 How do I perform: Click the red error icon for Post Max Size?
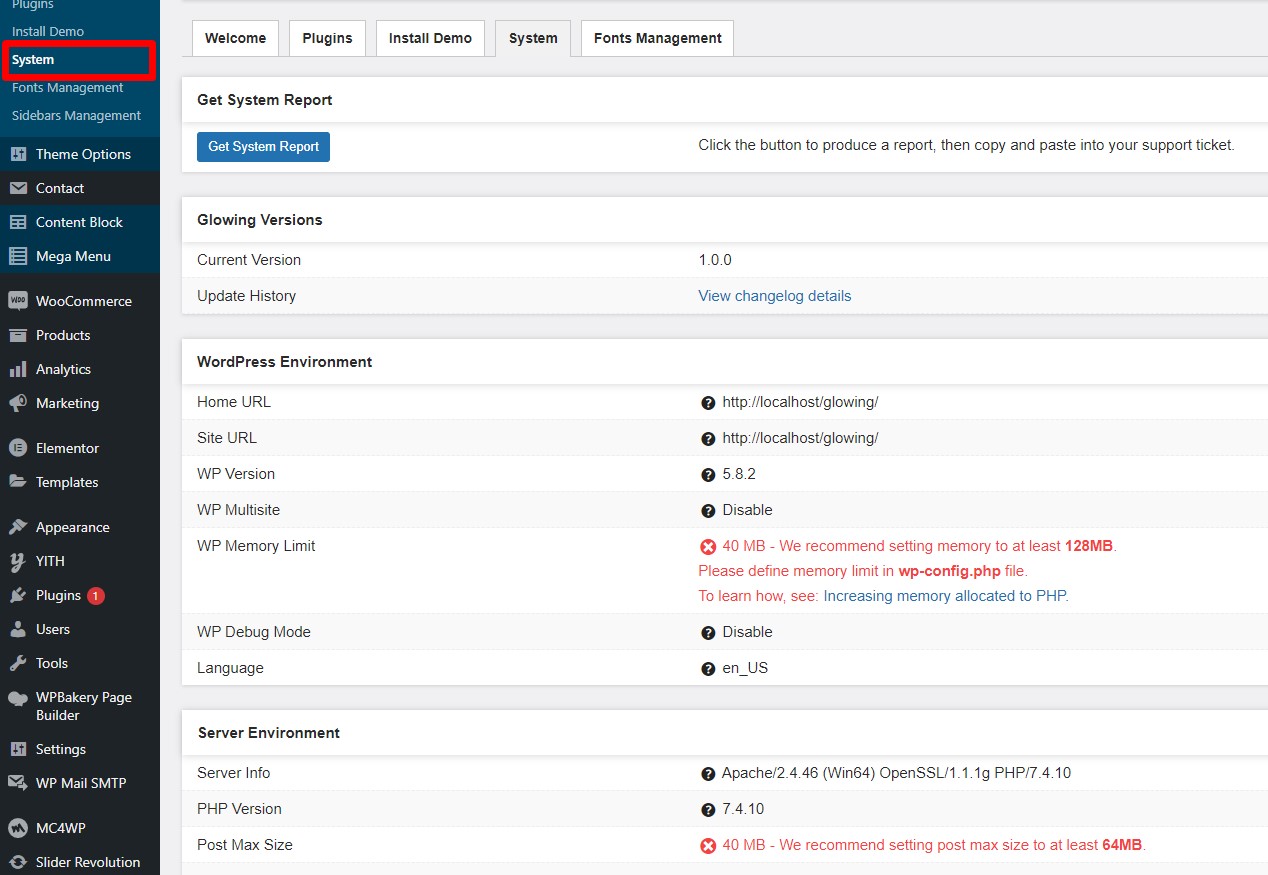[708, 846]
